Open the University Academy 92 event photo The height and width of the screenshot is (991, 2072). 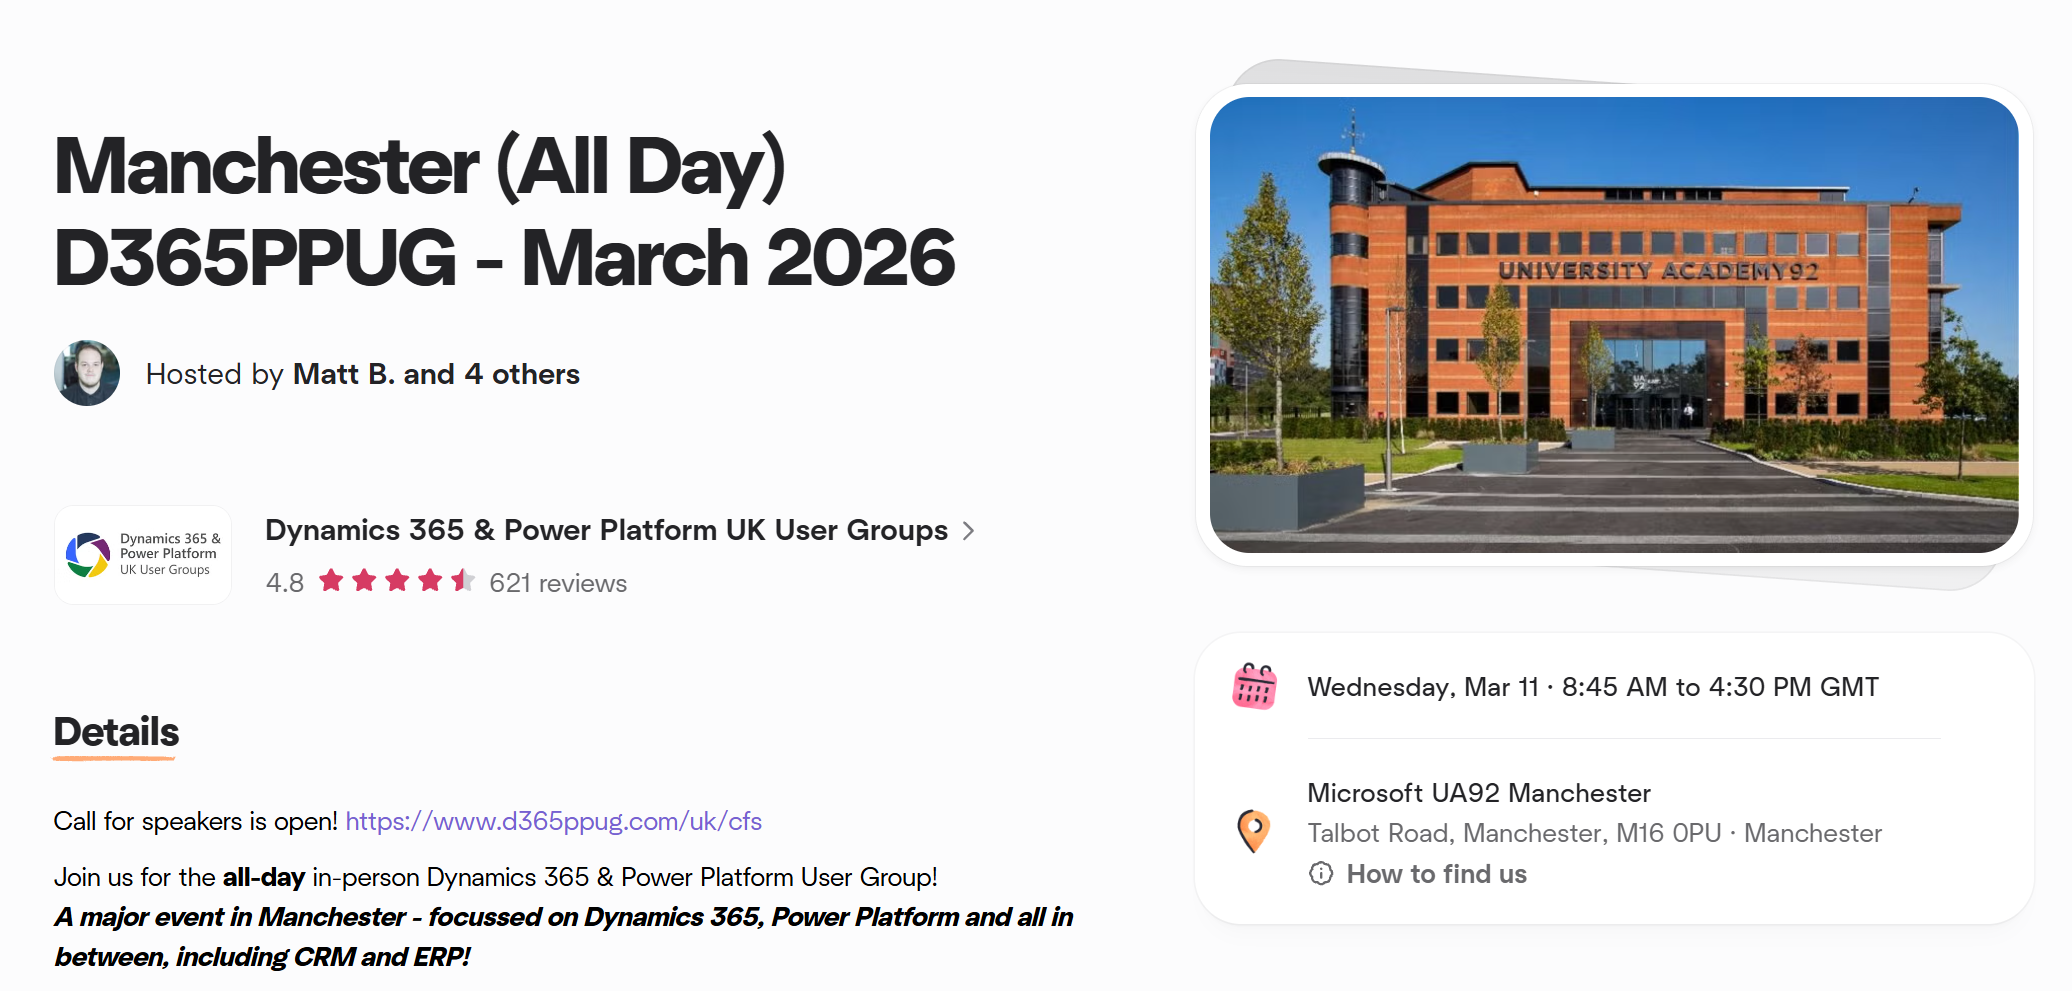pos(1613,325)
